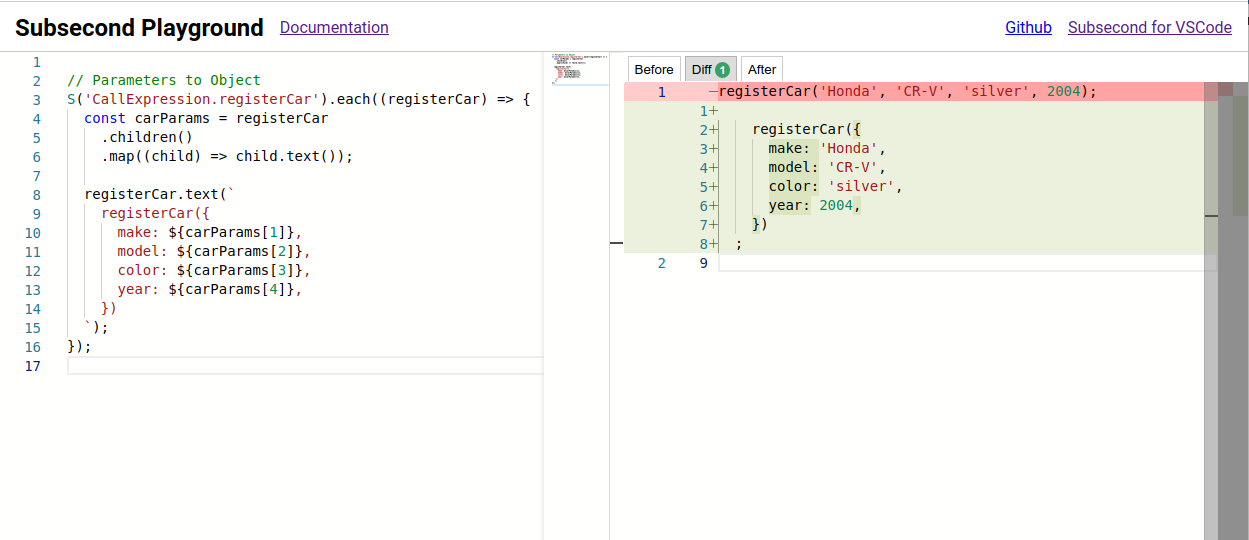Click the green change count badge on Diff
The width and height of the screenshot is (1249, 540).
722,70
